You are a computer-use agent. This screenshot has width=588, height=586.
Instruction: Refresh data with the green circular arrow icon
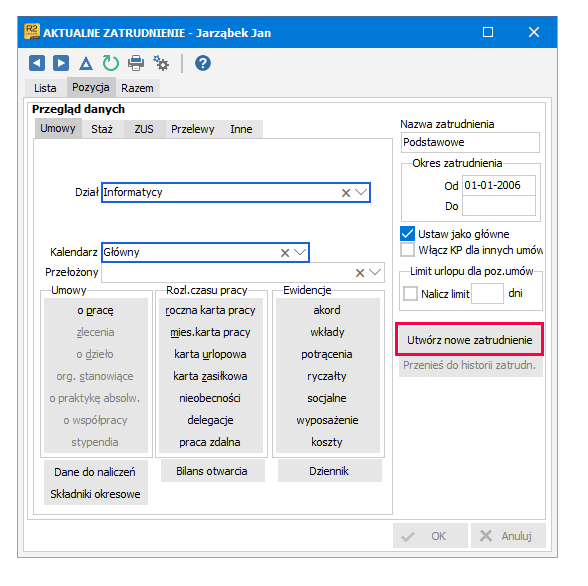pos(111,63)
